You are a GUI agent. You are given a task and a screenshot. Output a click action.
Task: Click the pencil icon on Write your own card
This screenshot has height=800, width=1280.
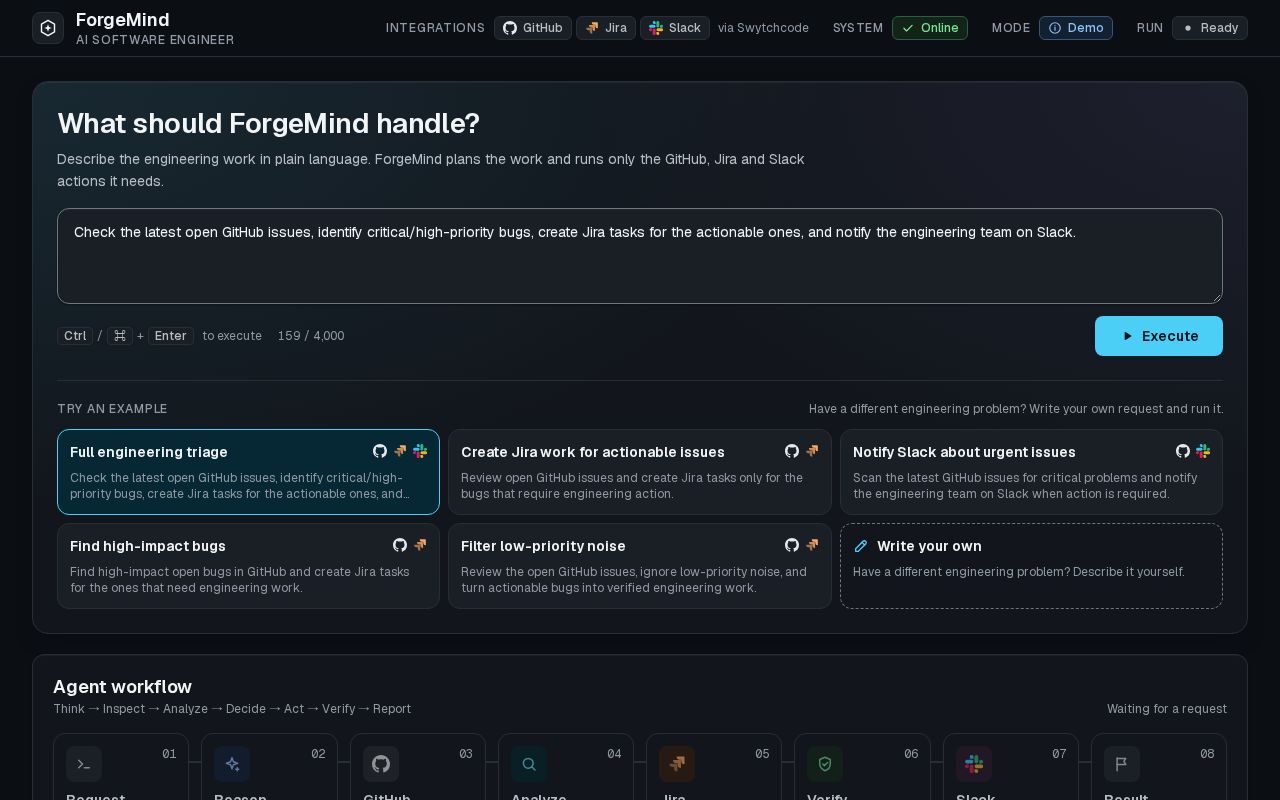[x=861, y=546]
